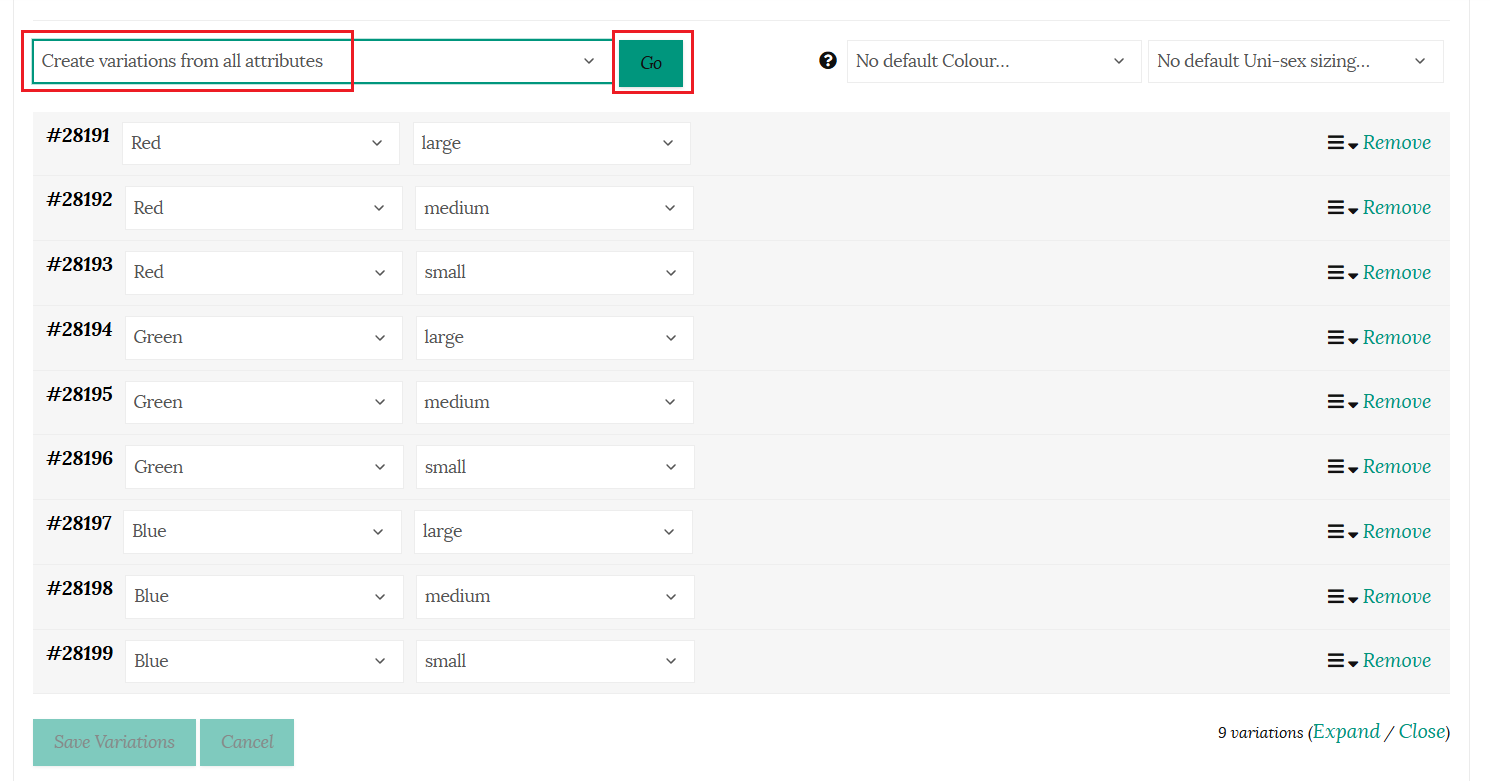Click the drag handle icon for variation #28192
1490x781 pixels.
1336,208
